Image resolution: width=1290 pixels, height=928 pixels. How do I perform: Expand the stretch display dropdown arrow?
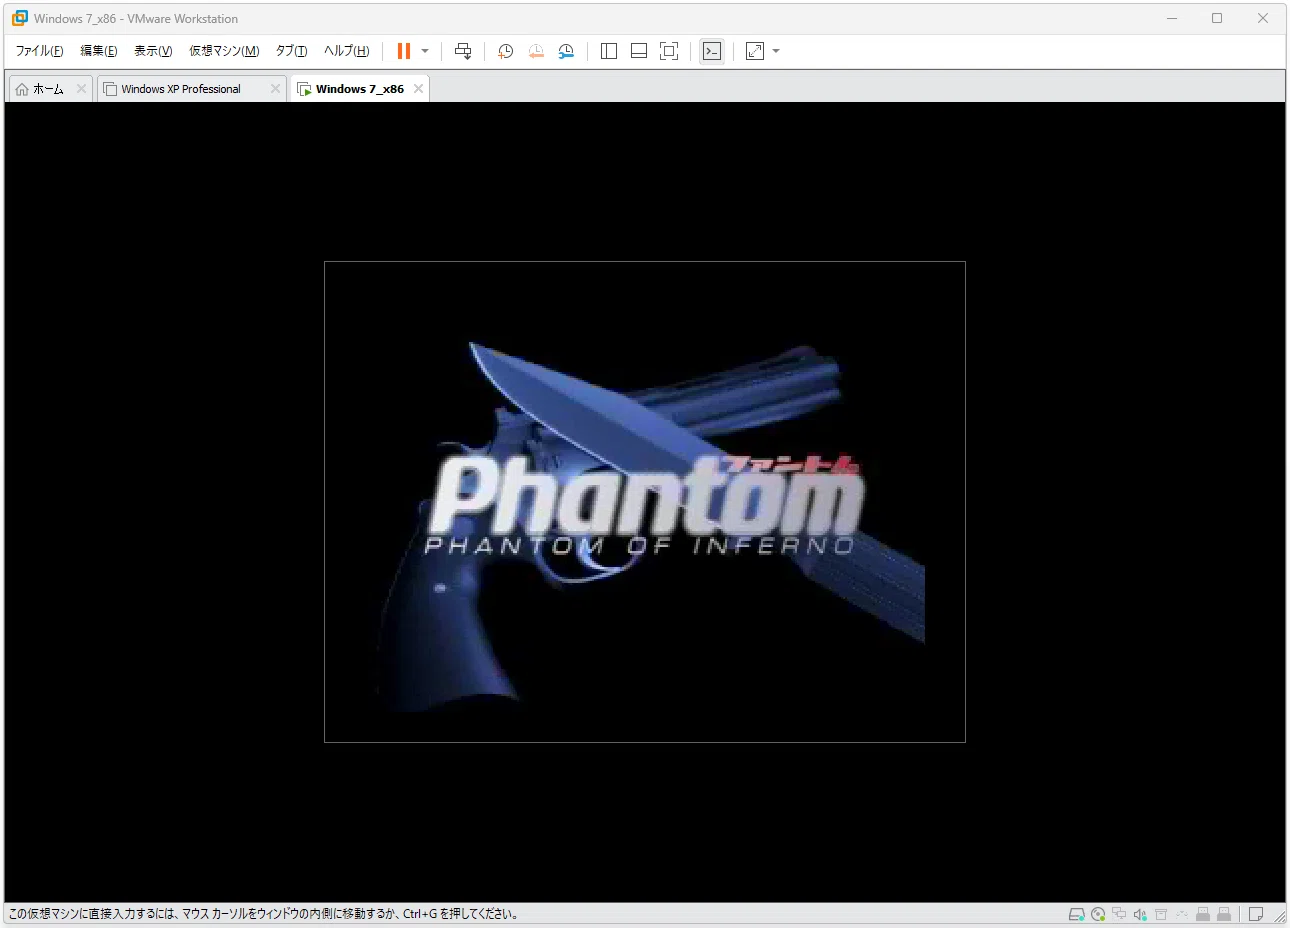pos(776,51)
